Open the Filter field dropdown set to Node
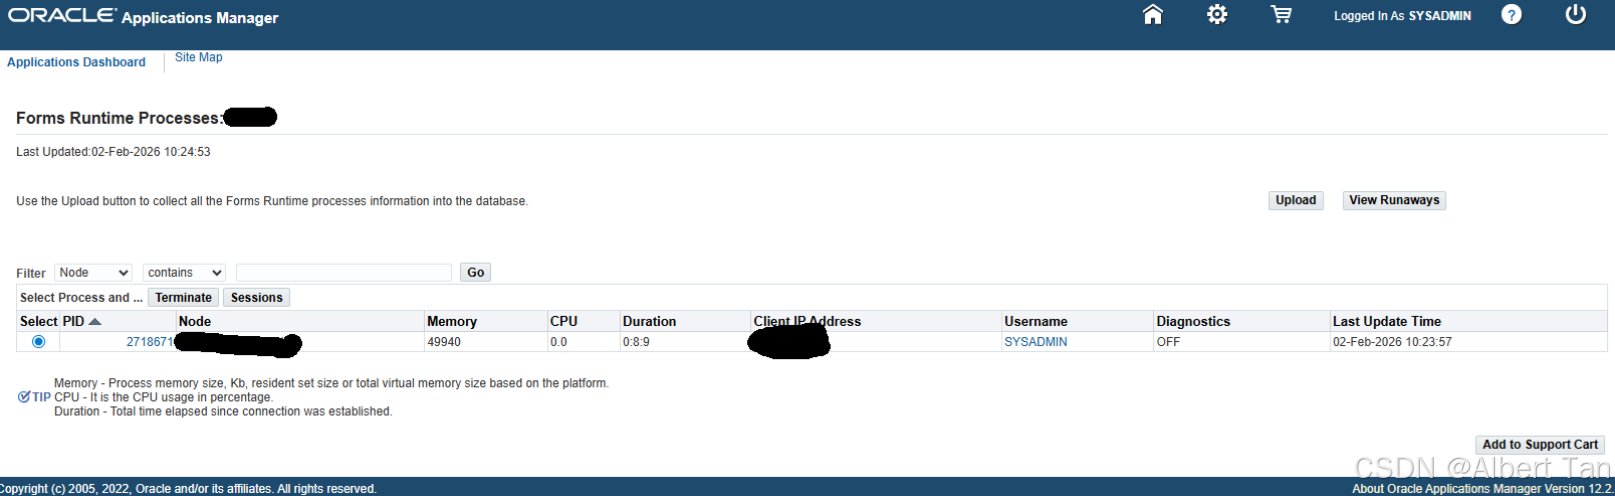1615x496 pixels. click(x=93, y=273)
